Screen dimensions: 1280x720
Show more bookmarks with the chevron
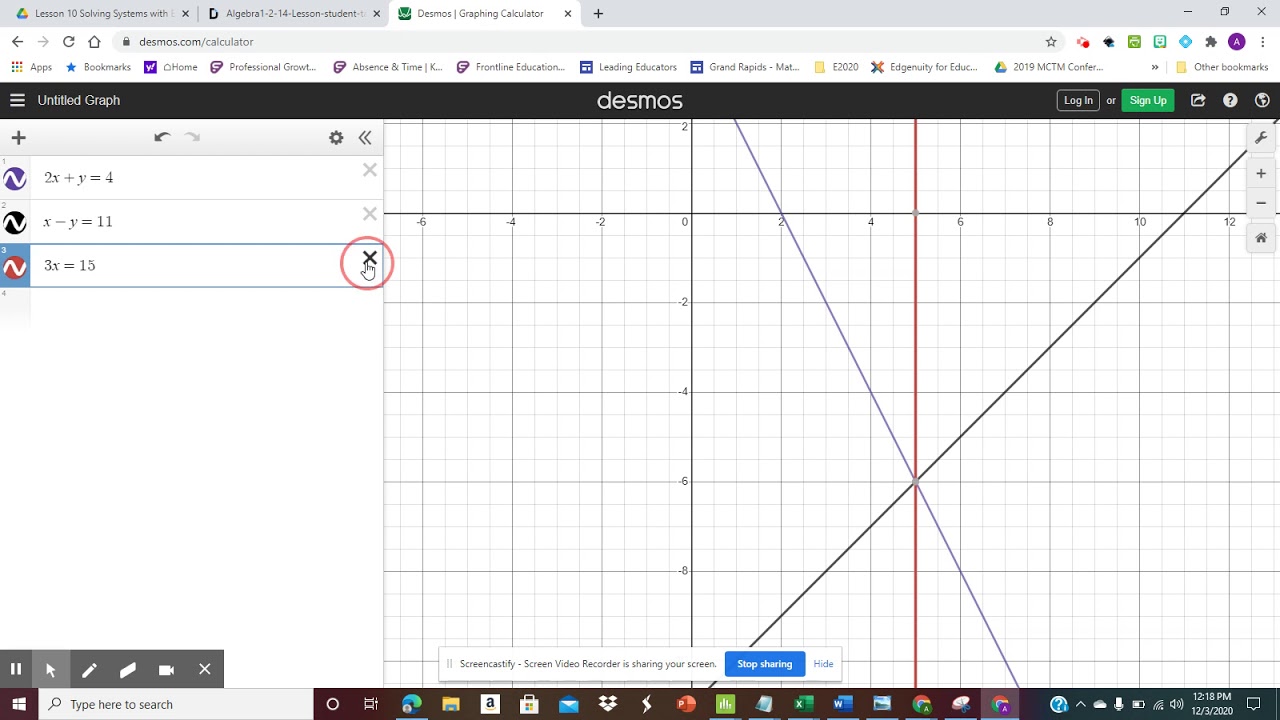click(x=1155, y=67)
